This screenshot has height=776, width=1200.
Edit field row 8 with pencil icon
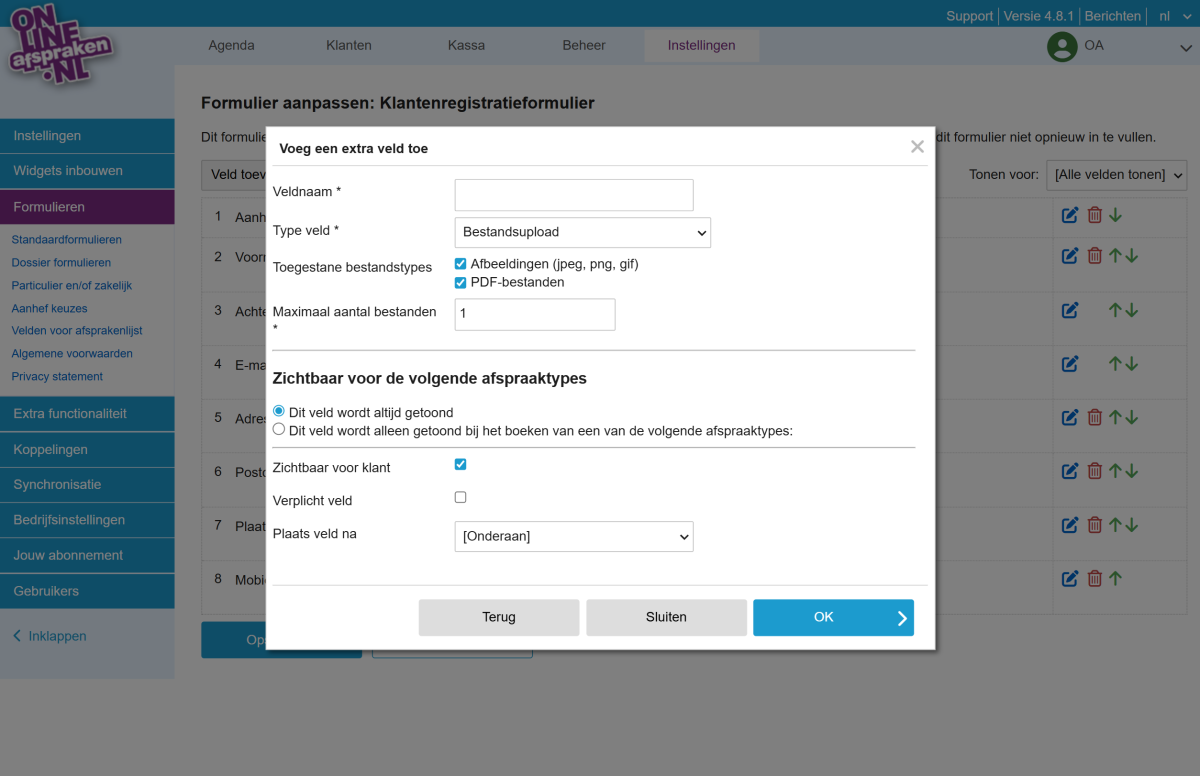[x=1070, y=578]
